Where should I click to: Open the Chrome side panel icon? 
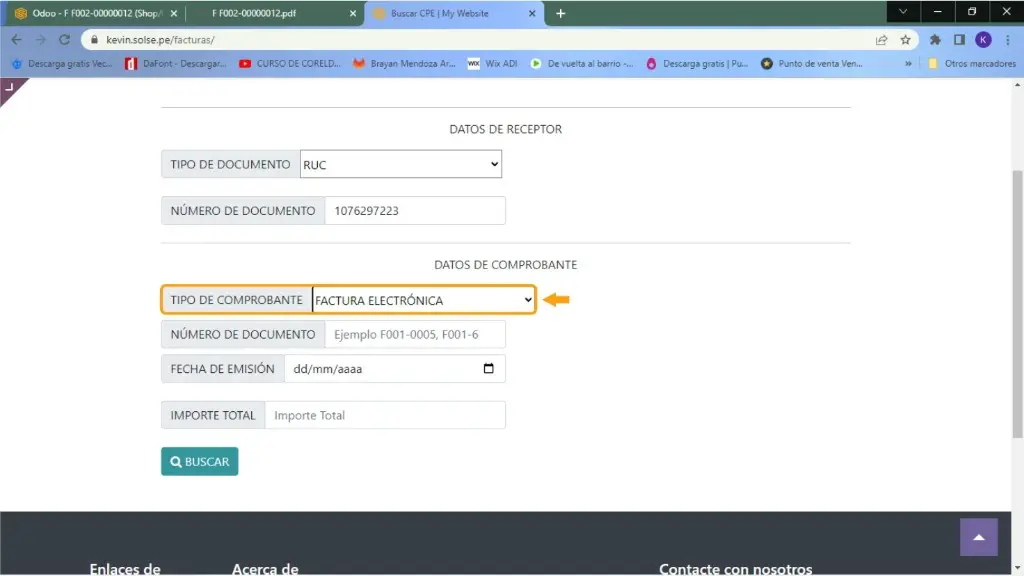pos(959,40)
